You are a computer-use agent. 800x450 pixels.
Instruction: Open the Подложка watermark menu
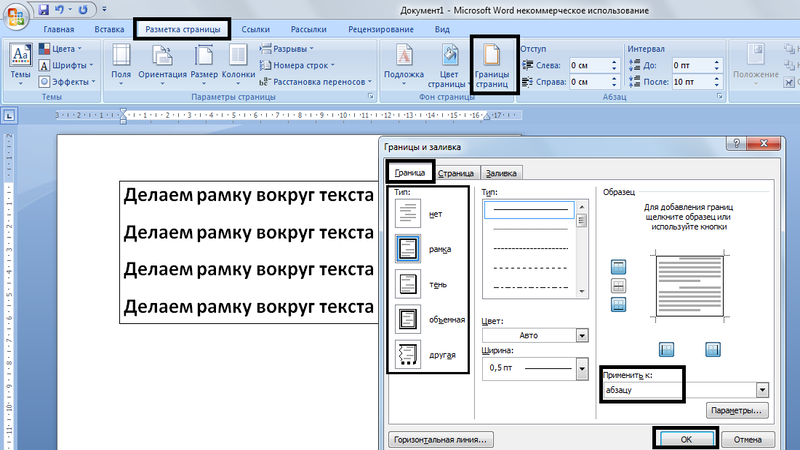pos(404,64)
